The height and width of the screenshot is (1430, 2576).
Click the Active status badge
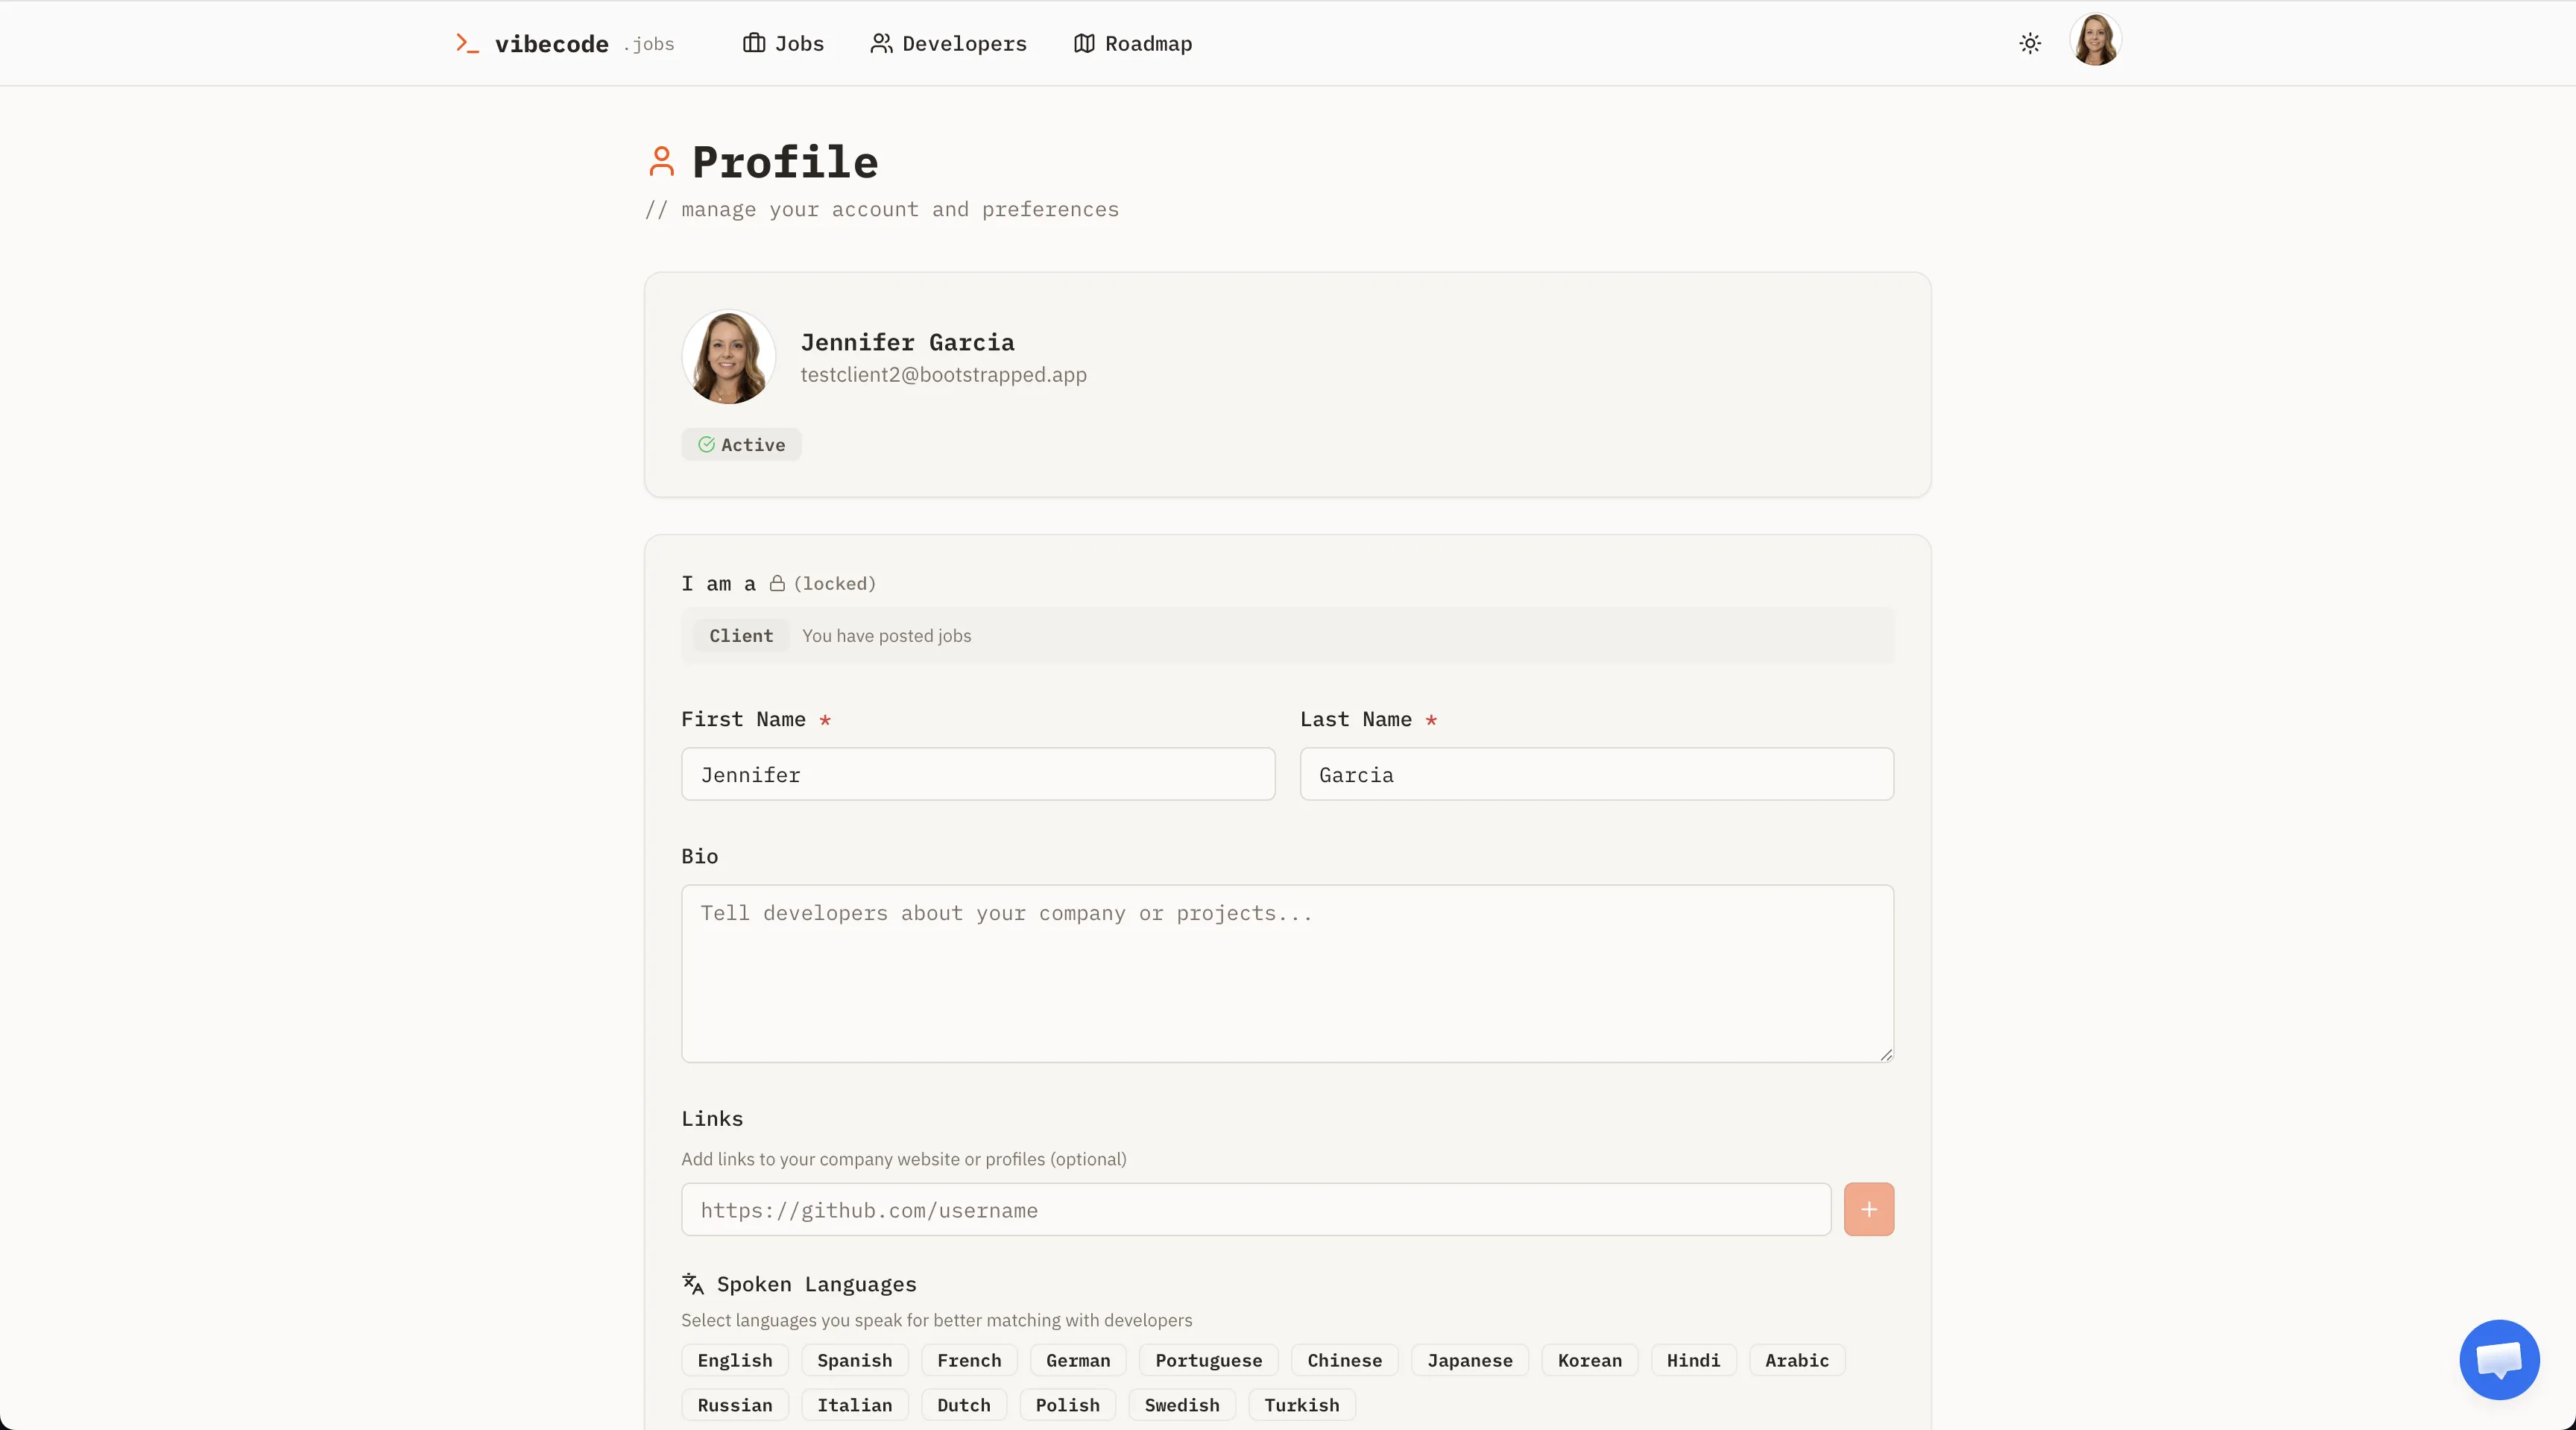coord(741,444)
